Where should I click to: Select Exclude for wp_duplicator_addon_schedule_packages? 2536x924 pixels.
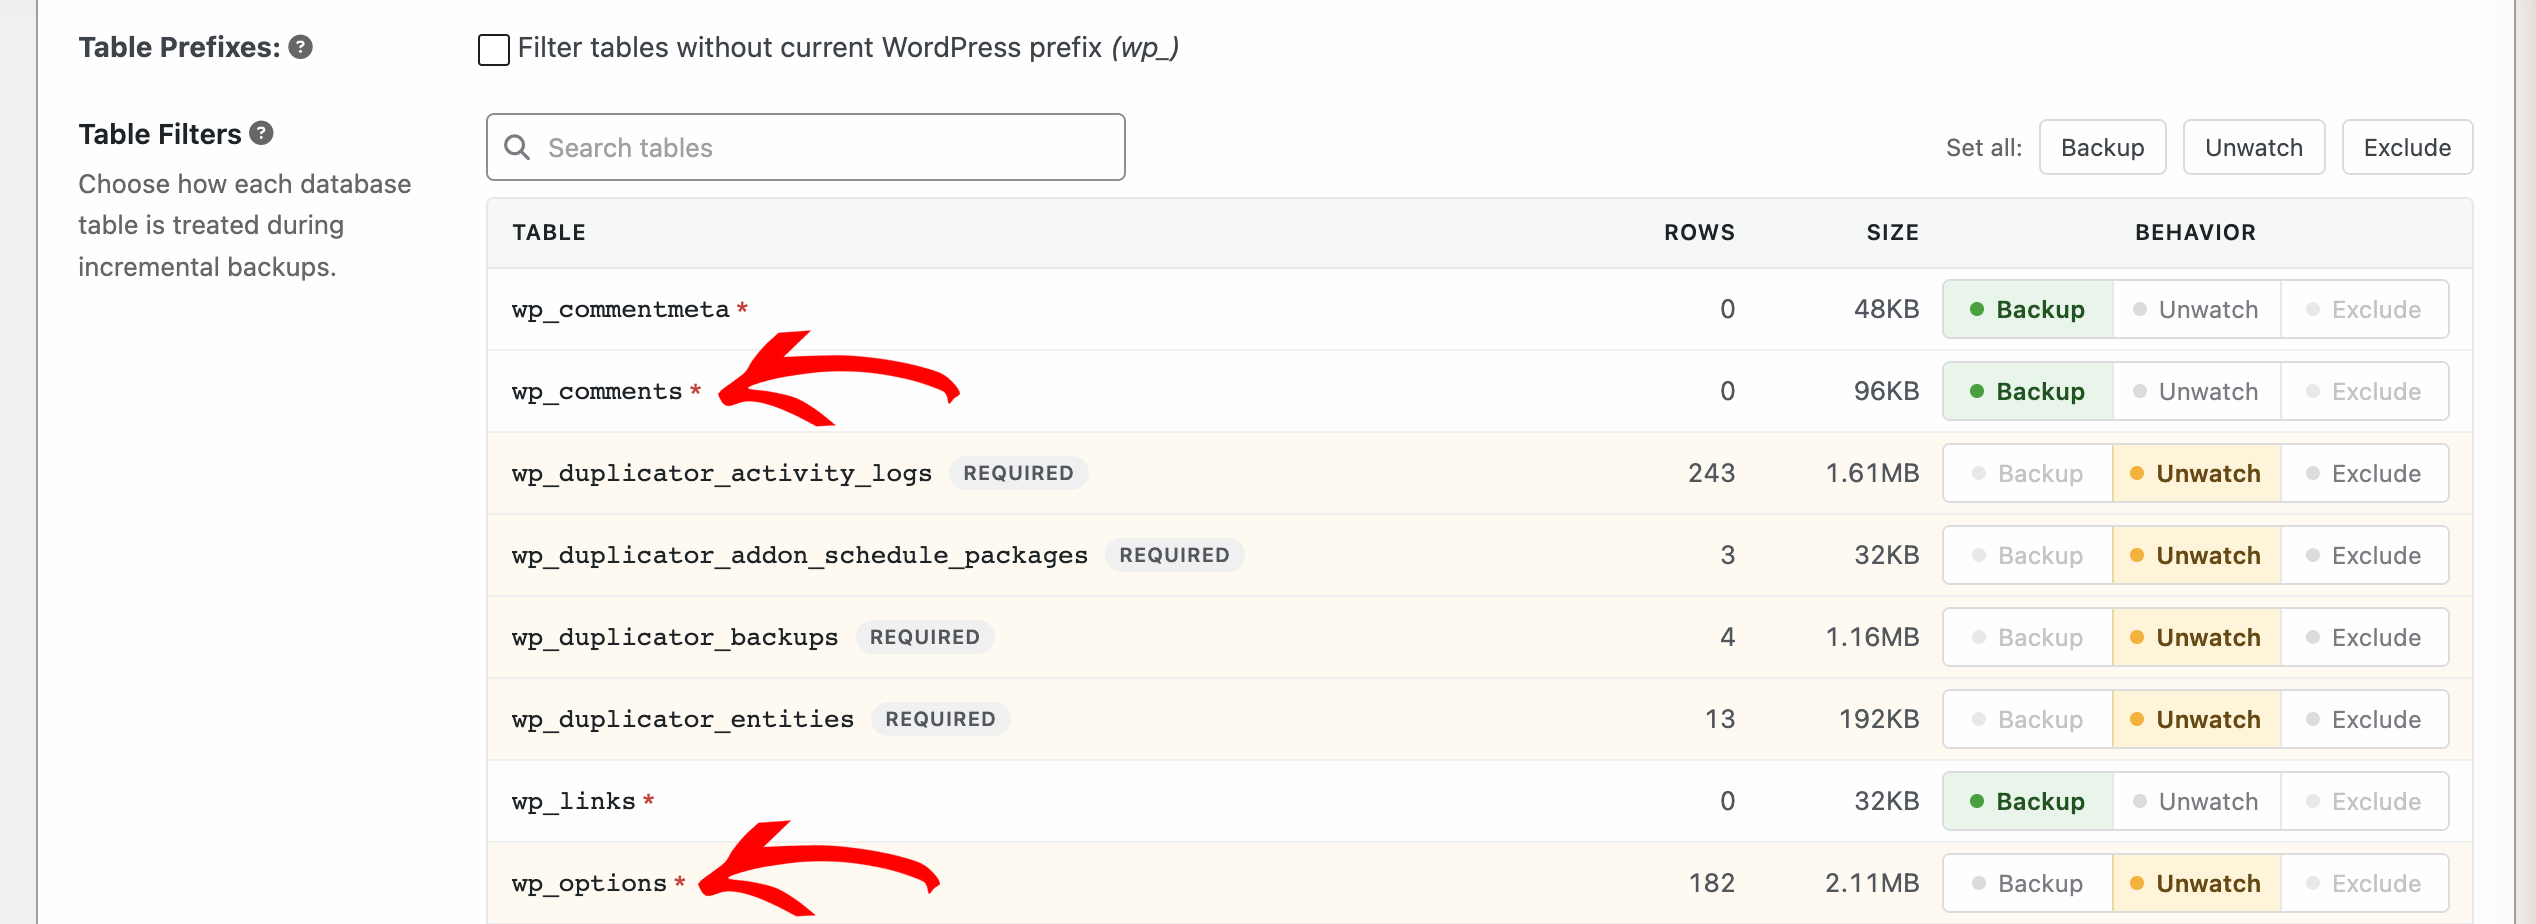pyautogui.click(x=2365, y=555)
